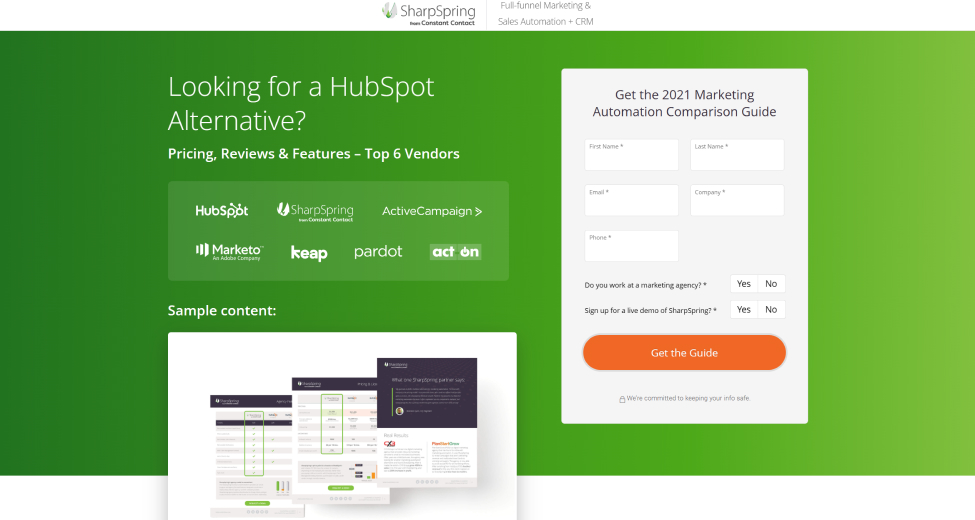The height and width of the screenshot is (520, 975).
Task: Select Yes for marketing agency question
Action: tap(744, 284)
